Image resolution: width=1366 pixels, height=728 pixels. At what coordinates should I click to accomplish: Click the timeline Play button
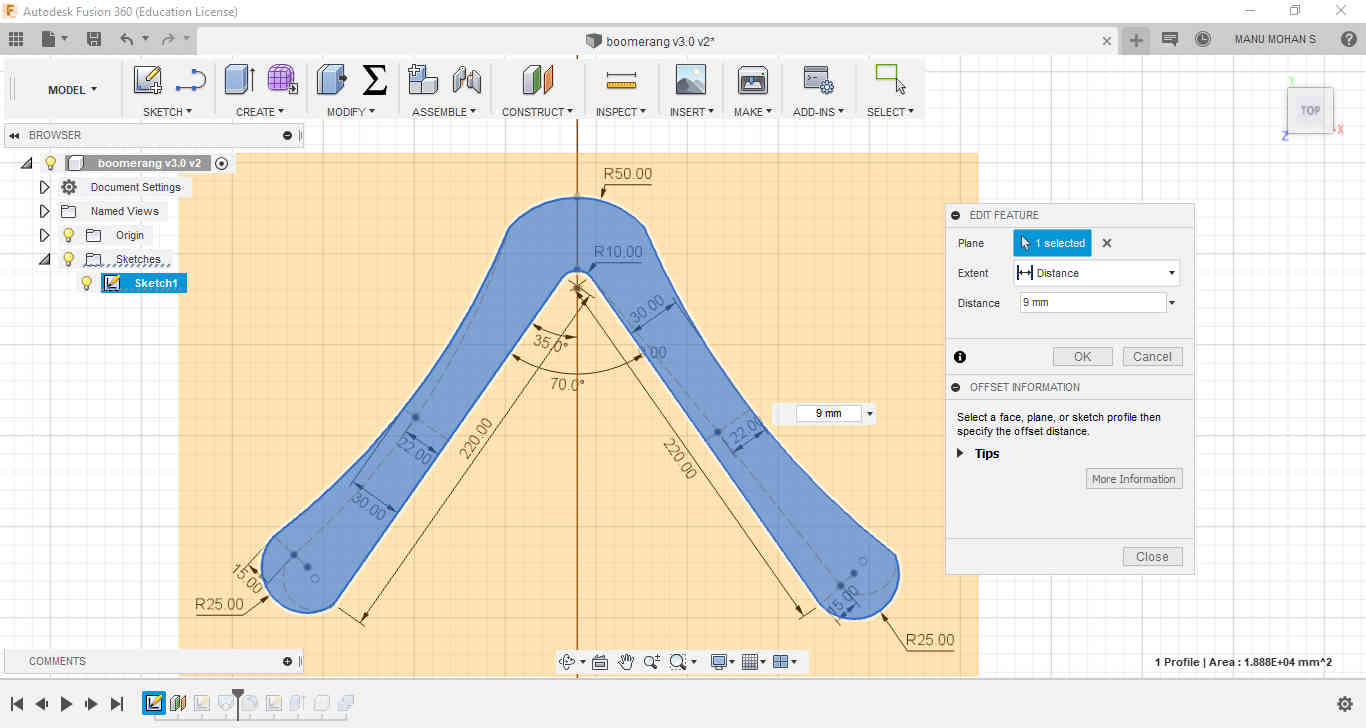pyautogui.click(x=67, y=704)
